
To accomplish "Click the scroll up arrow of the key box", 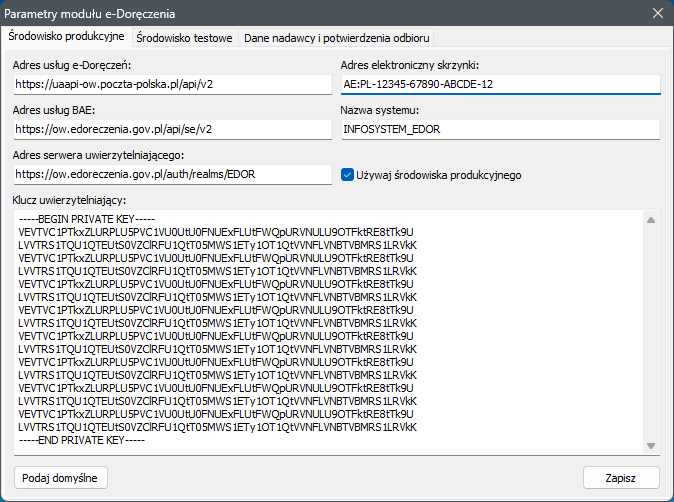I will (x=650, y=220).
